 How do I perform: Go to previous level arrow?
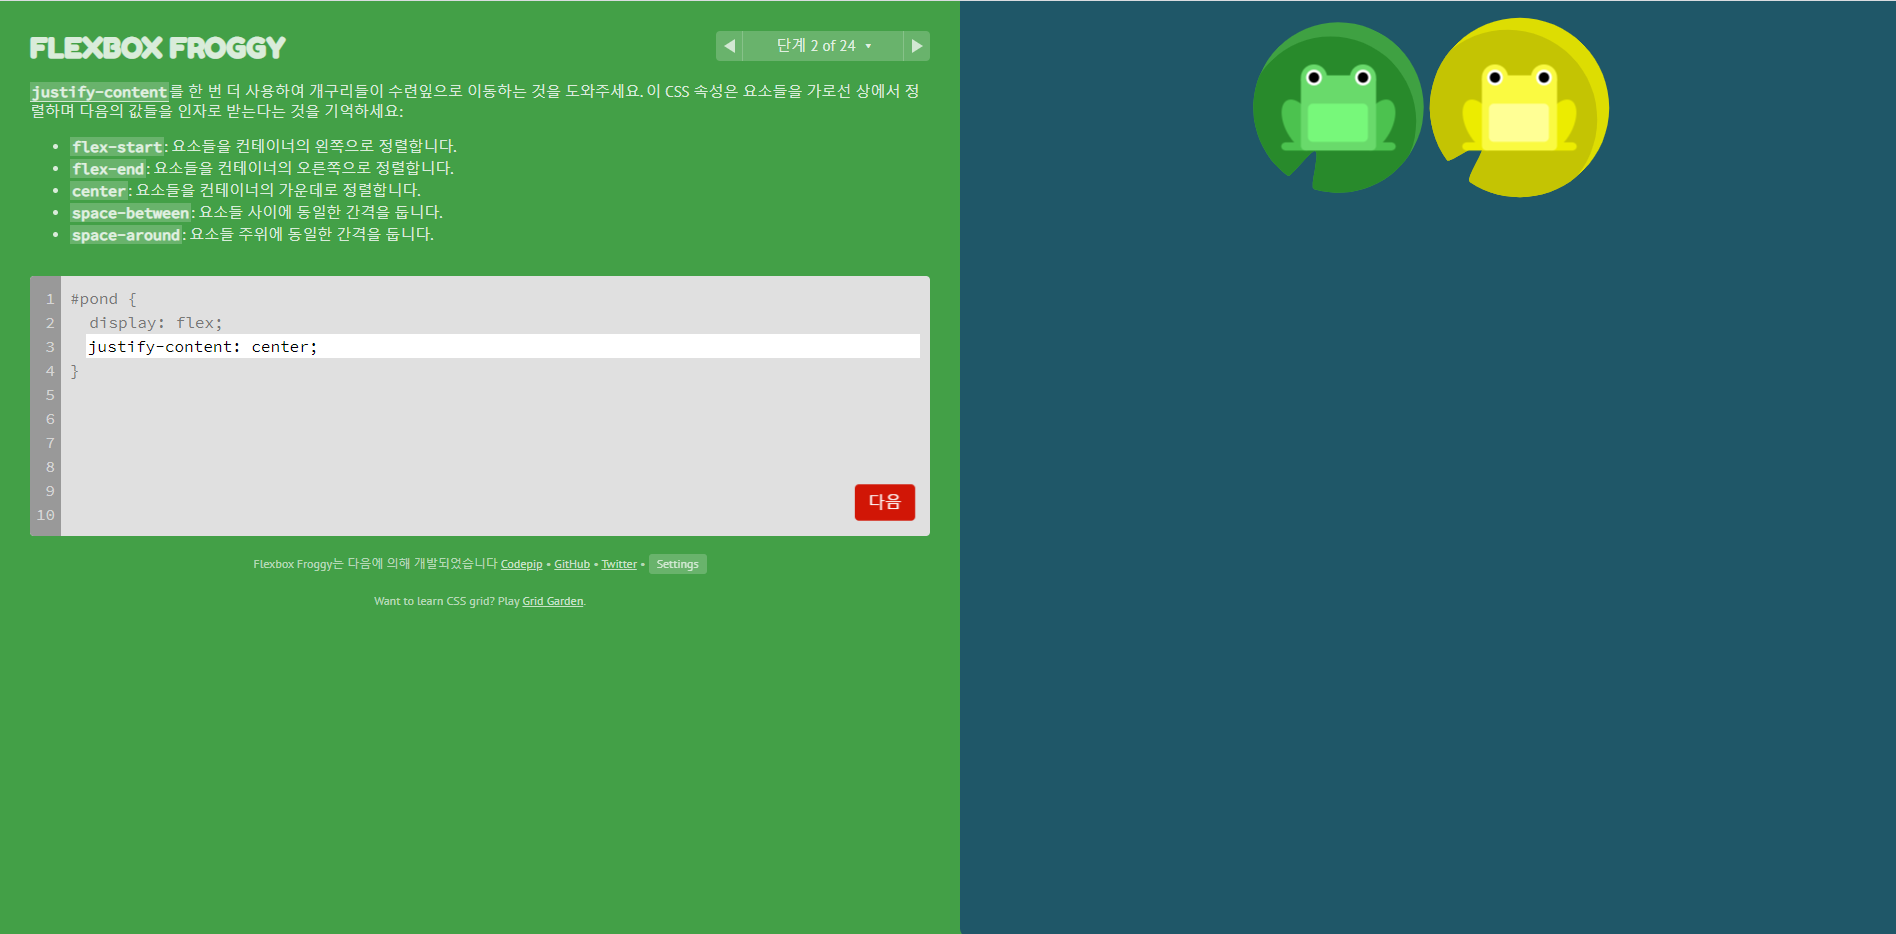click(729, 46)
